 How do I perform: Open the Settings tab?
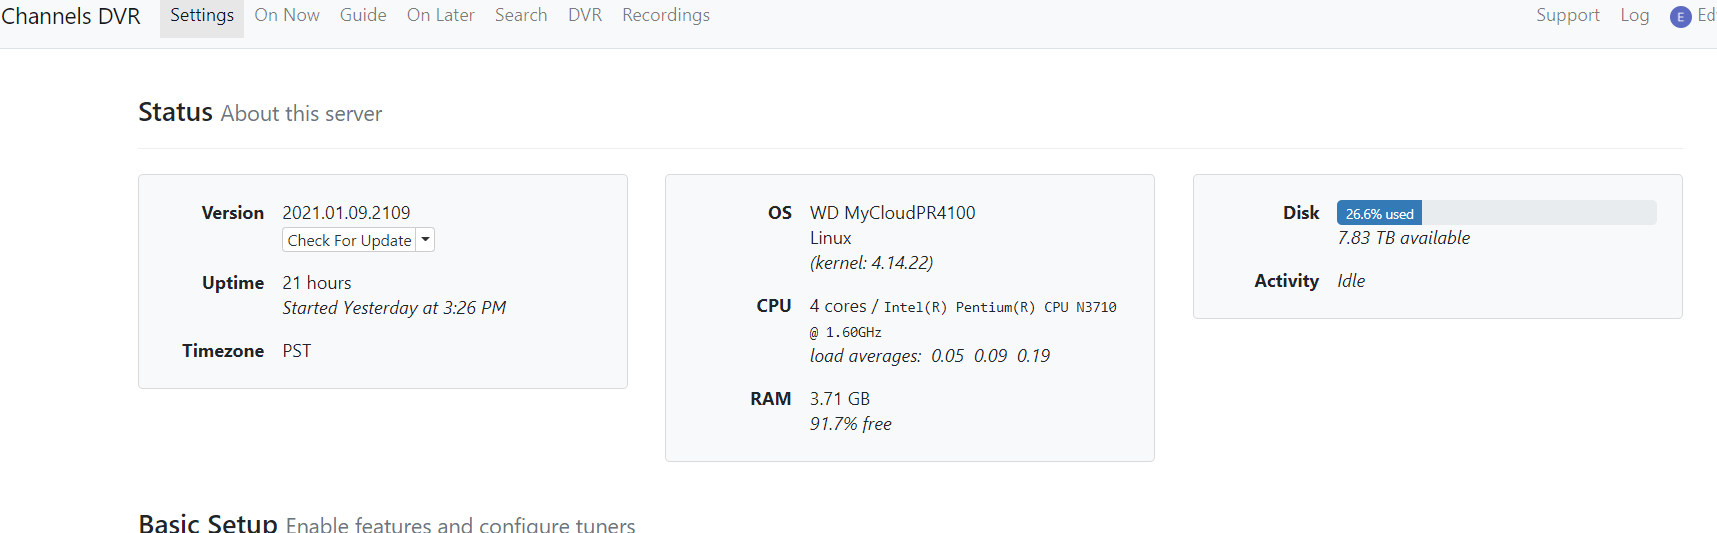point(202,15)
